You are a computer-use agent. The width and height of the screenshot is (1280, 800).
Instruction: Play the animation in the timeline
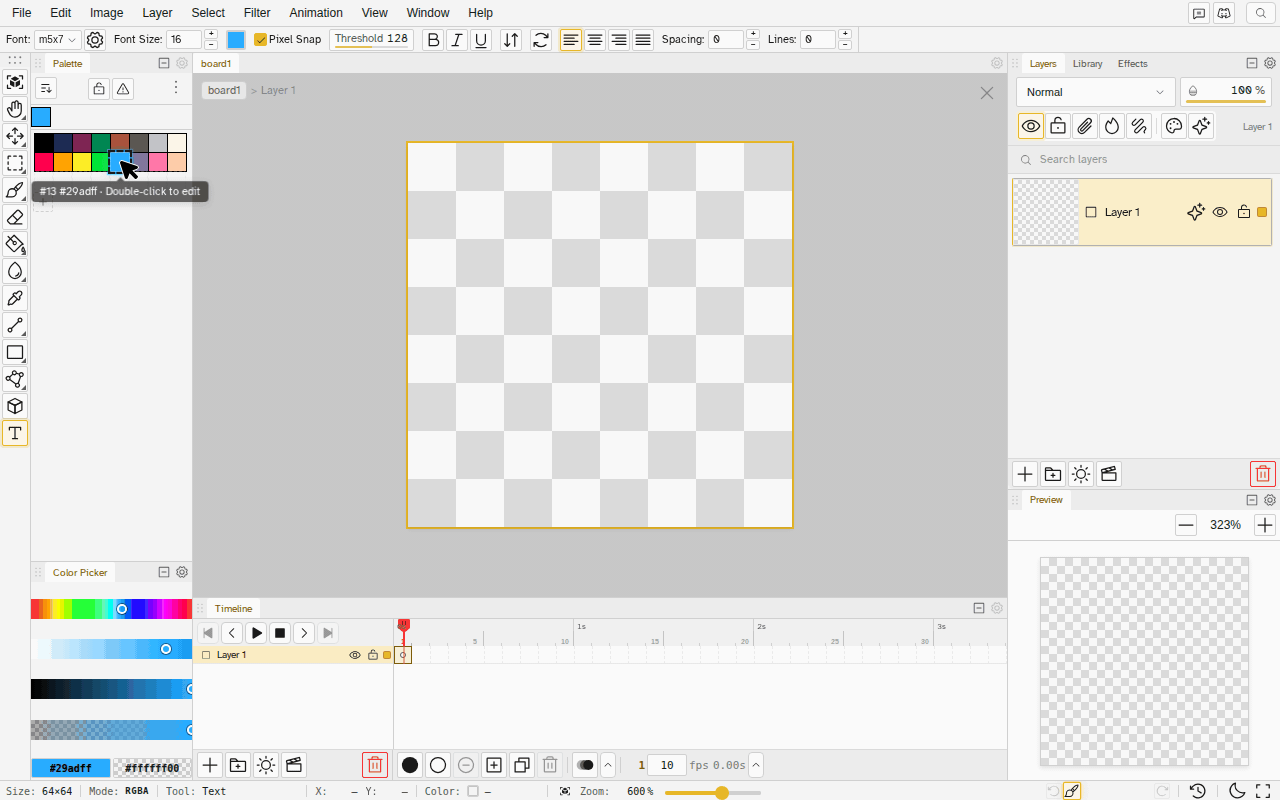256,633
